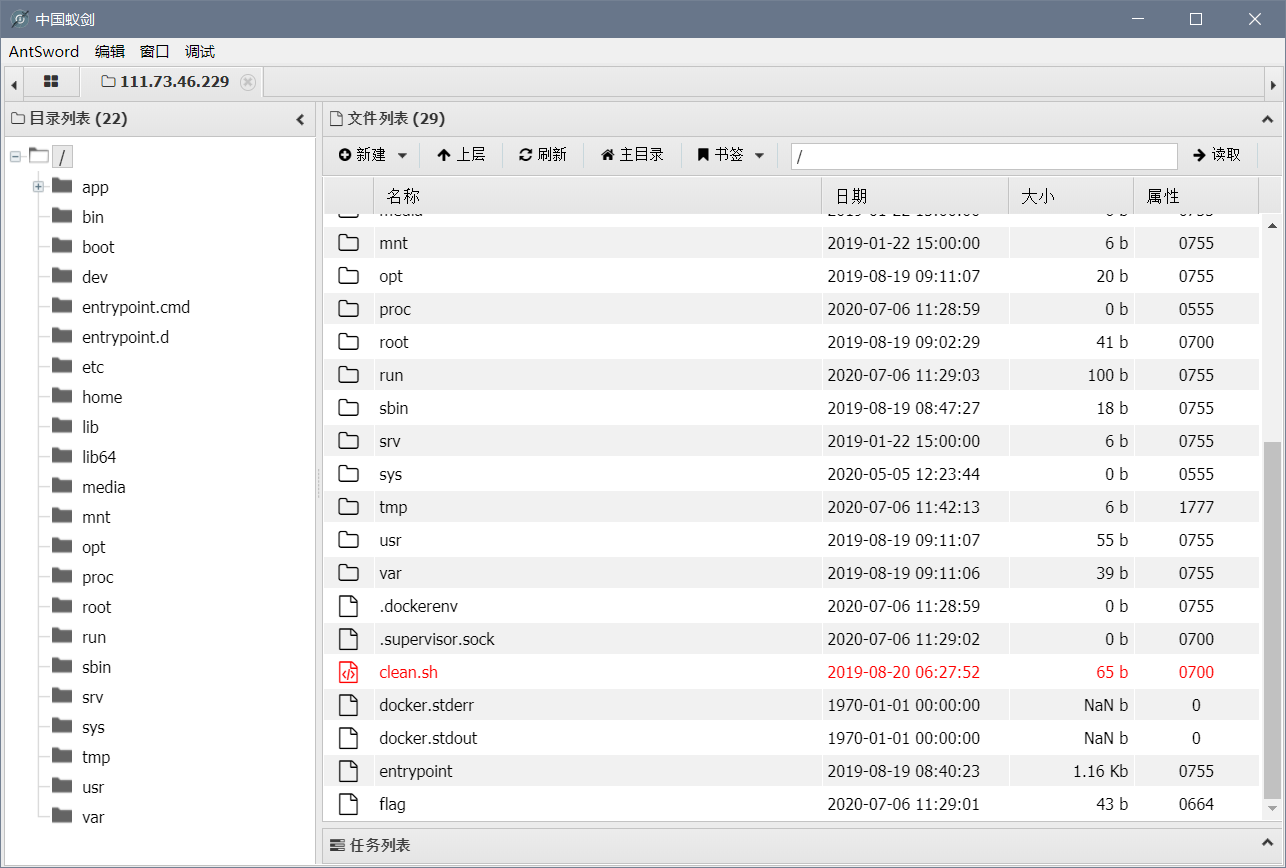
Task: Click the opt folder icon in file list
Action: [348, 275]
